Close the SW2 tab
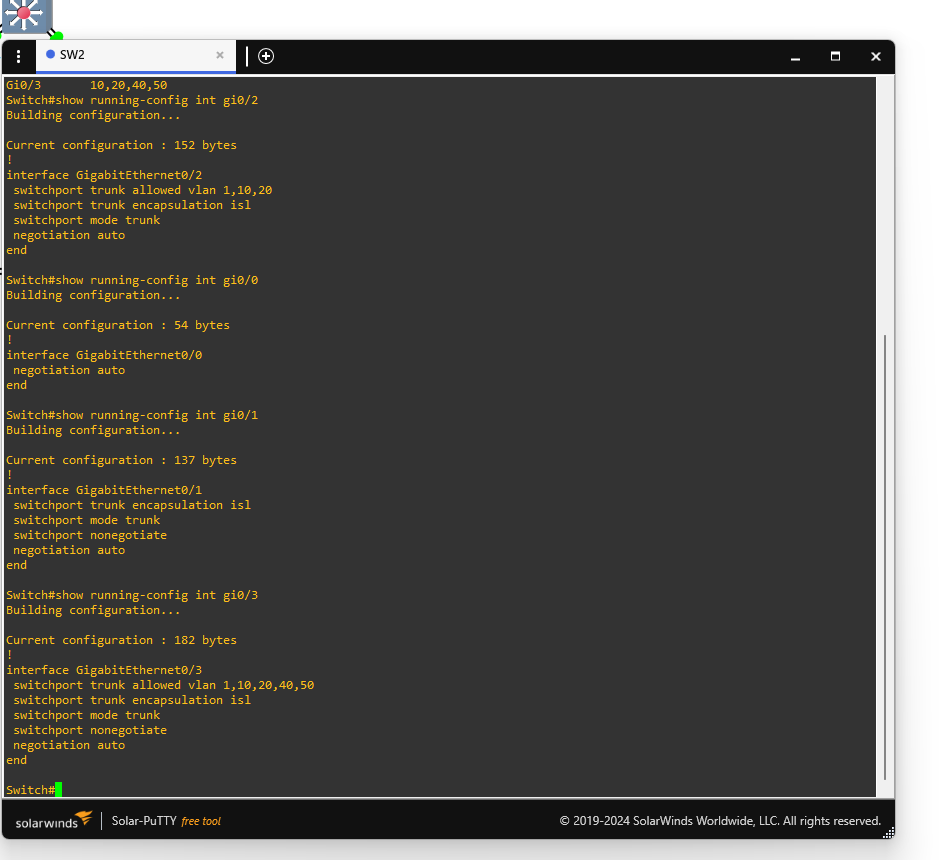 pyautogui.click(x=220, y=55)
